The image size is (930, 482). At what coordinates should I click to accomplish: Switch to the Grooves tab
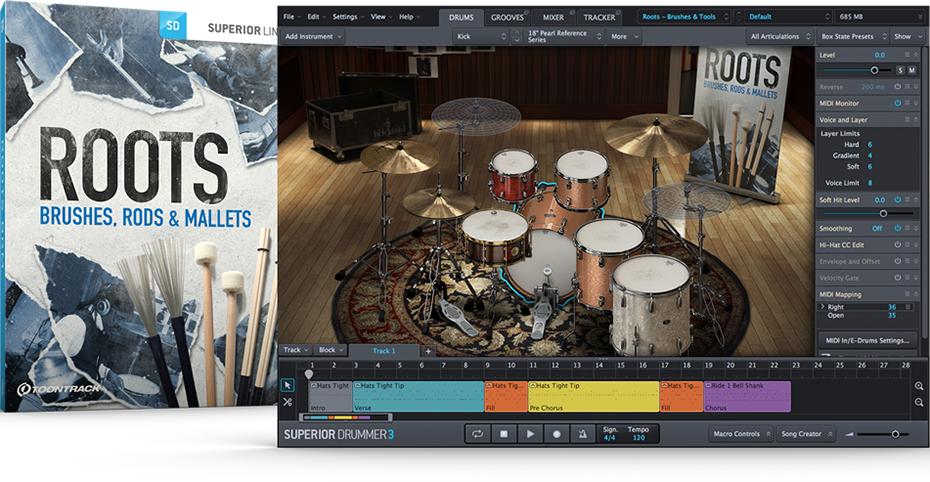click(507, 17)
